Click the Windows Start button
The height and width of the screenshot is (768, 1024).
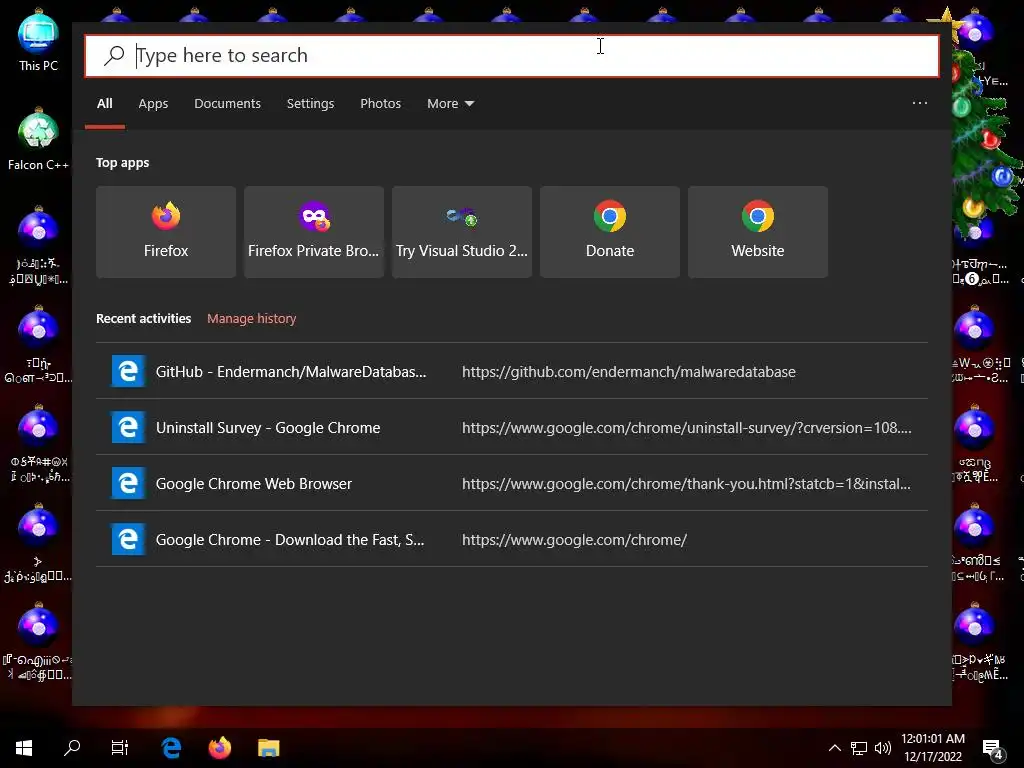(x=24, y=748)
